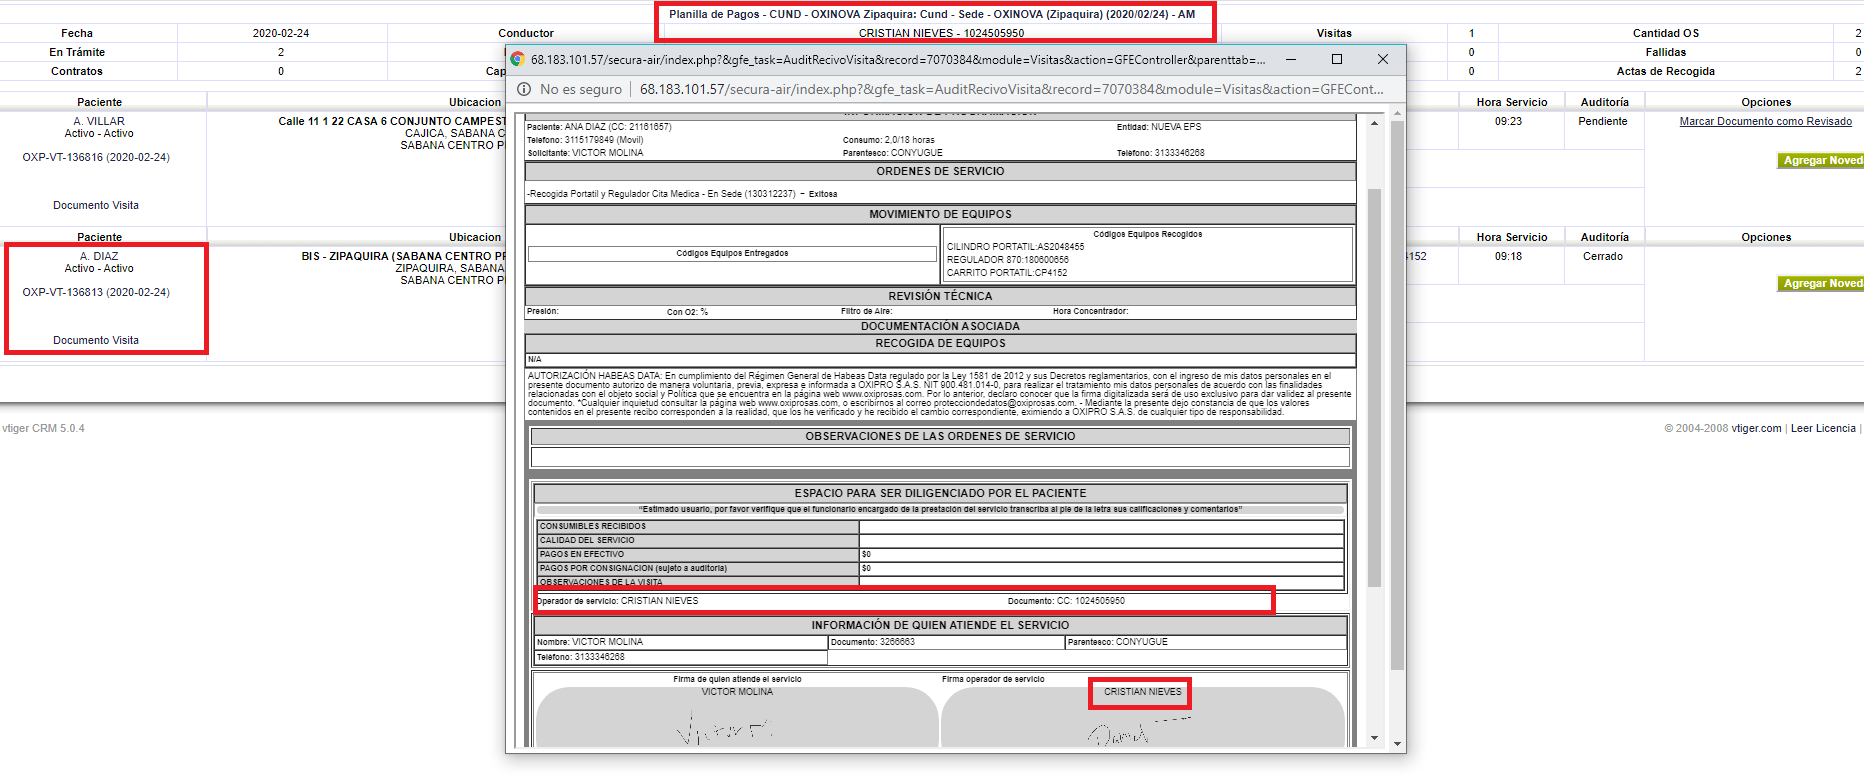Select the Cerrado audit status cell
This screenshot has height=778, width=1864.
pyautogui.click(x=1602, y=256)
